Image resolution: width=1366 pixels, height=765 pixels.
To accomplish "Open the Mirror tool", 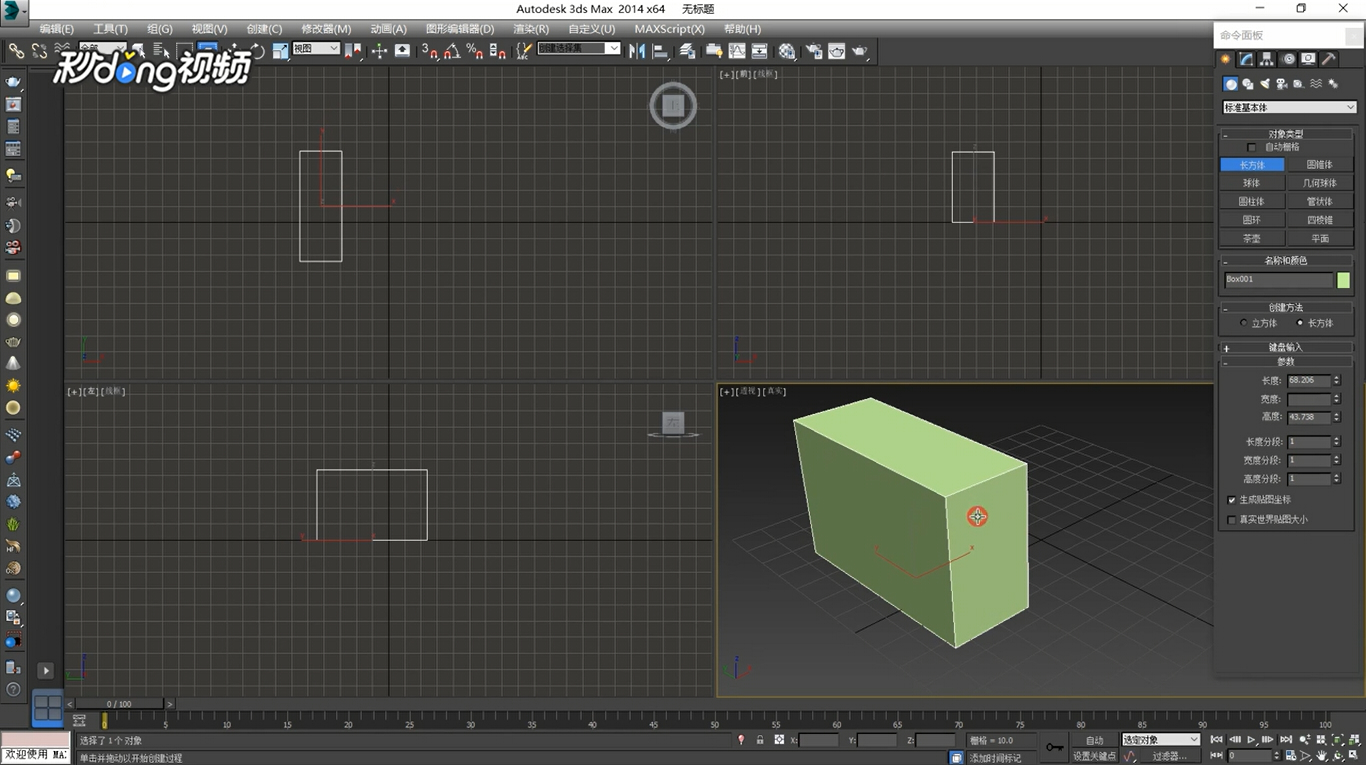I will pyautogui.click(x=637, y=50).
